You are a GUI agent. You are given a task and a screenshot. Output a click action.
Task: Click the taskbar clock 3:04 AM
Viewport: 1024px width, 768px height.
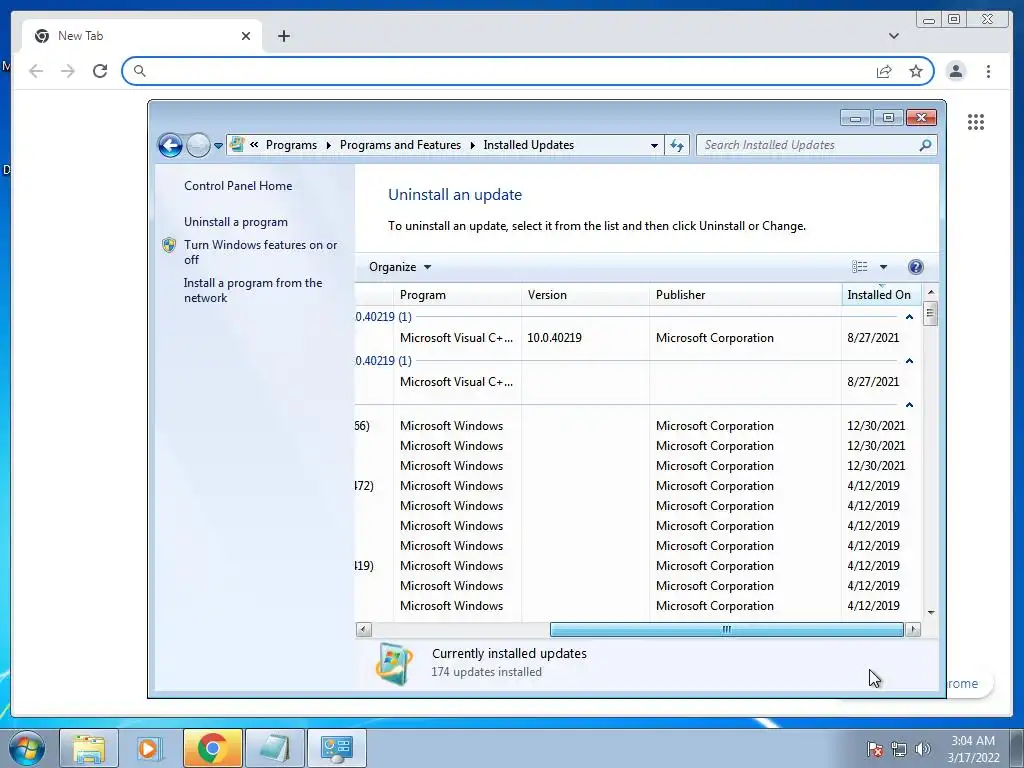973,749
